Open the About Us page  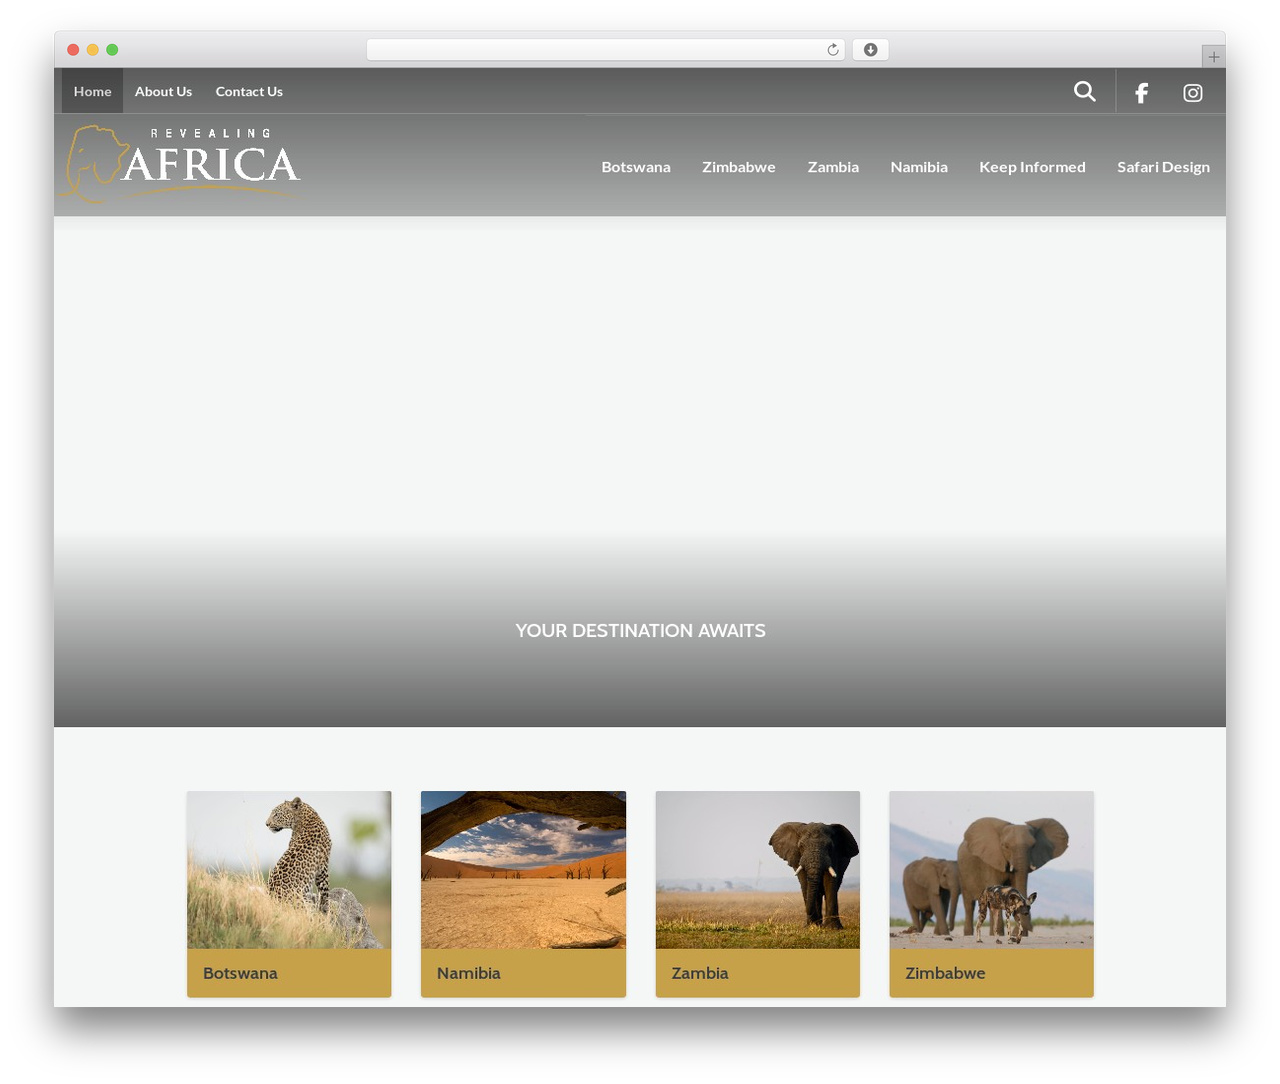click(x=163, y=91)
